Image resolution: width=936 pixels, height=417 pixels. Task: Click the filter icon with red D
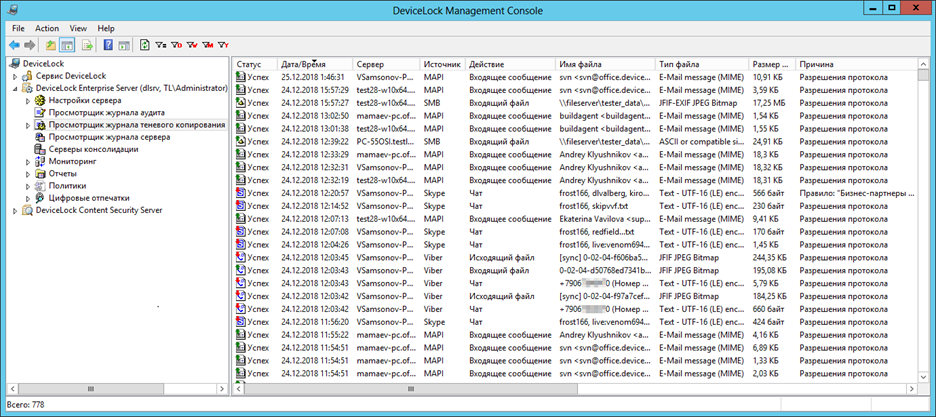[x=176, y=45]
